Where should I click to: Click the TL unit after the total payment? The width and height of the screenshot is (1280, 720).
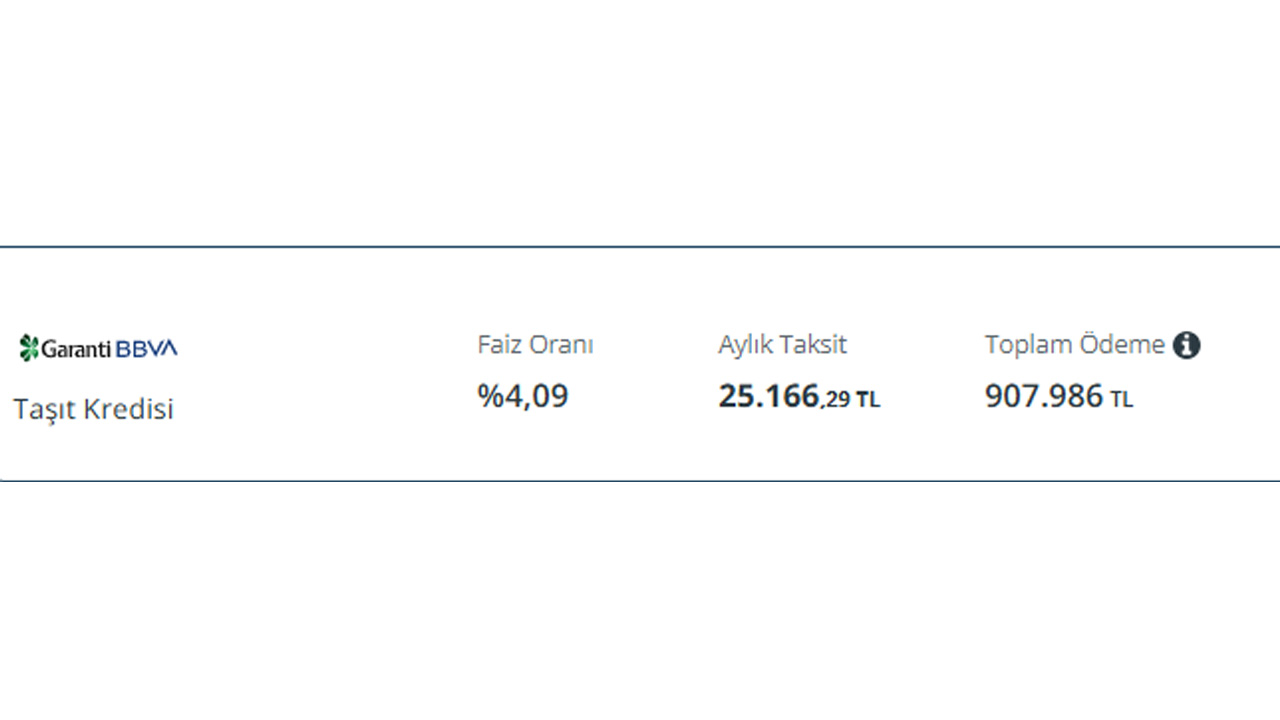pos(1121,400)
